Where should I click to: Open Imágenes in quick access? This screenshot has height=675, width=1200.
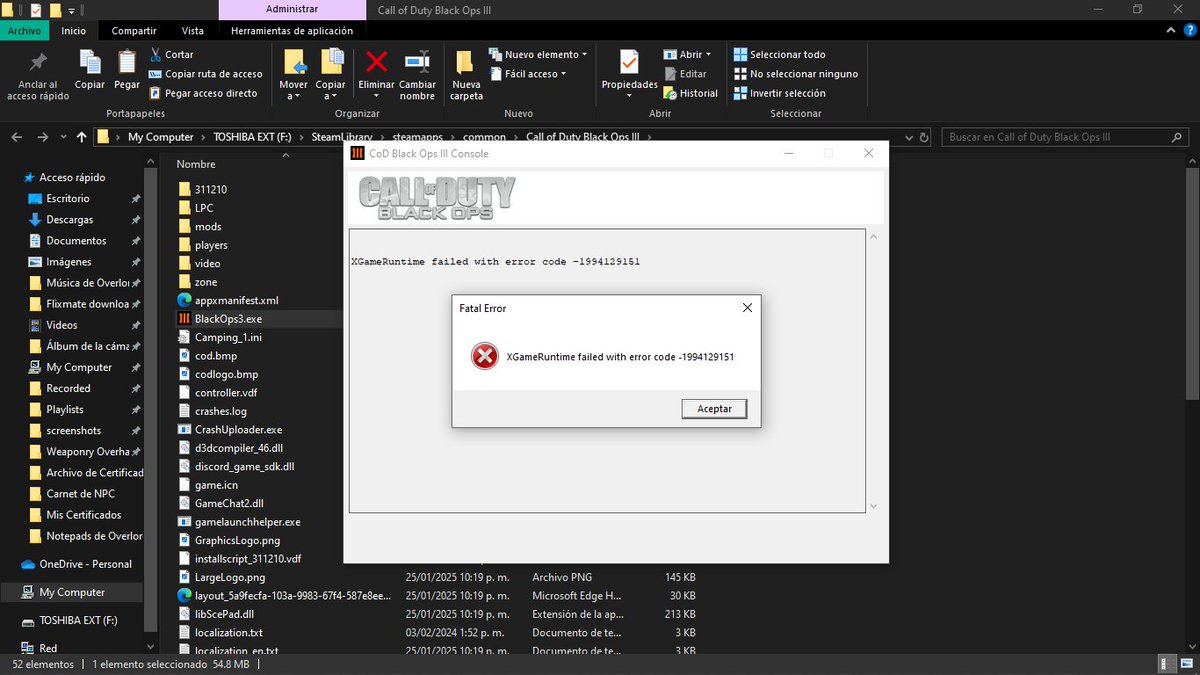coord(68,261)
